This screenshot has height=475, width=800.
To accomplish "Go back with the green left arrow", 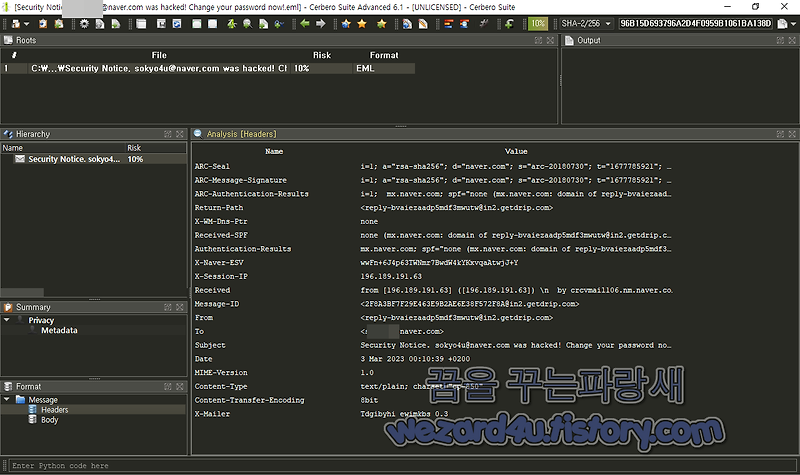I will 305,23.
